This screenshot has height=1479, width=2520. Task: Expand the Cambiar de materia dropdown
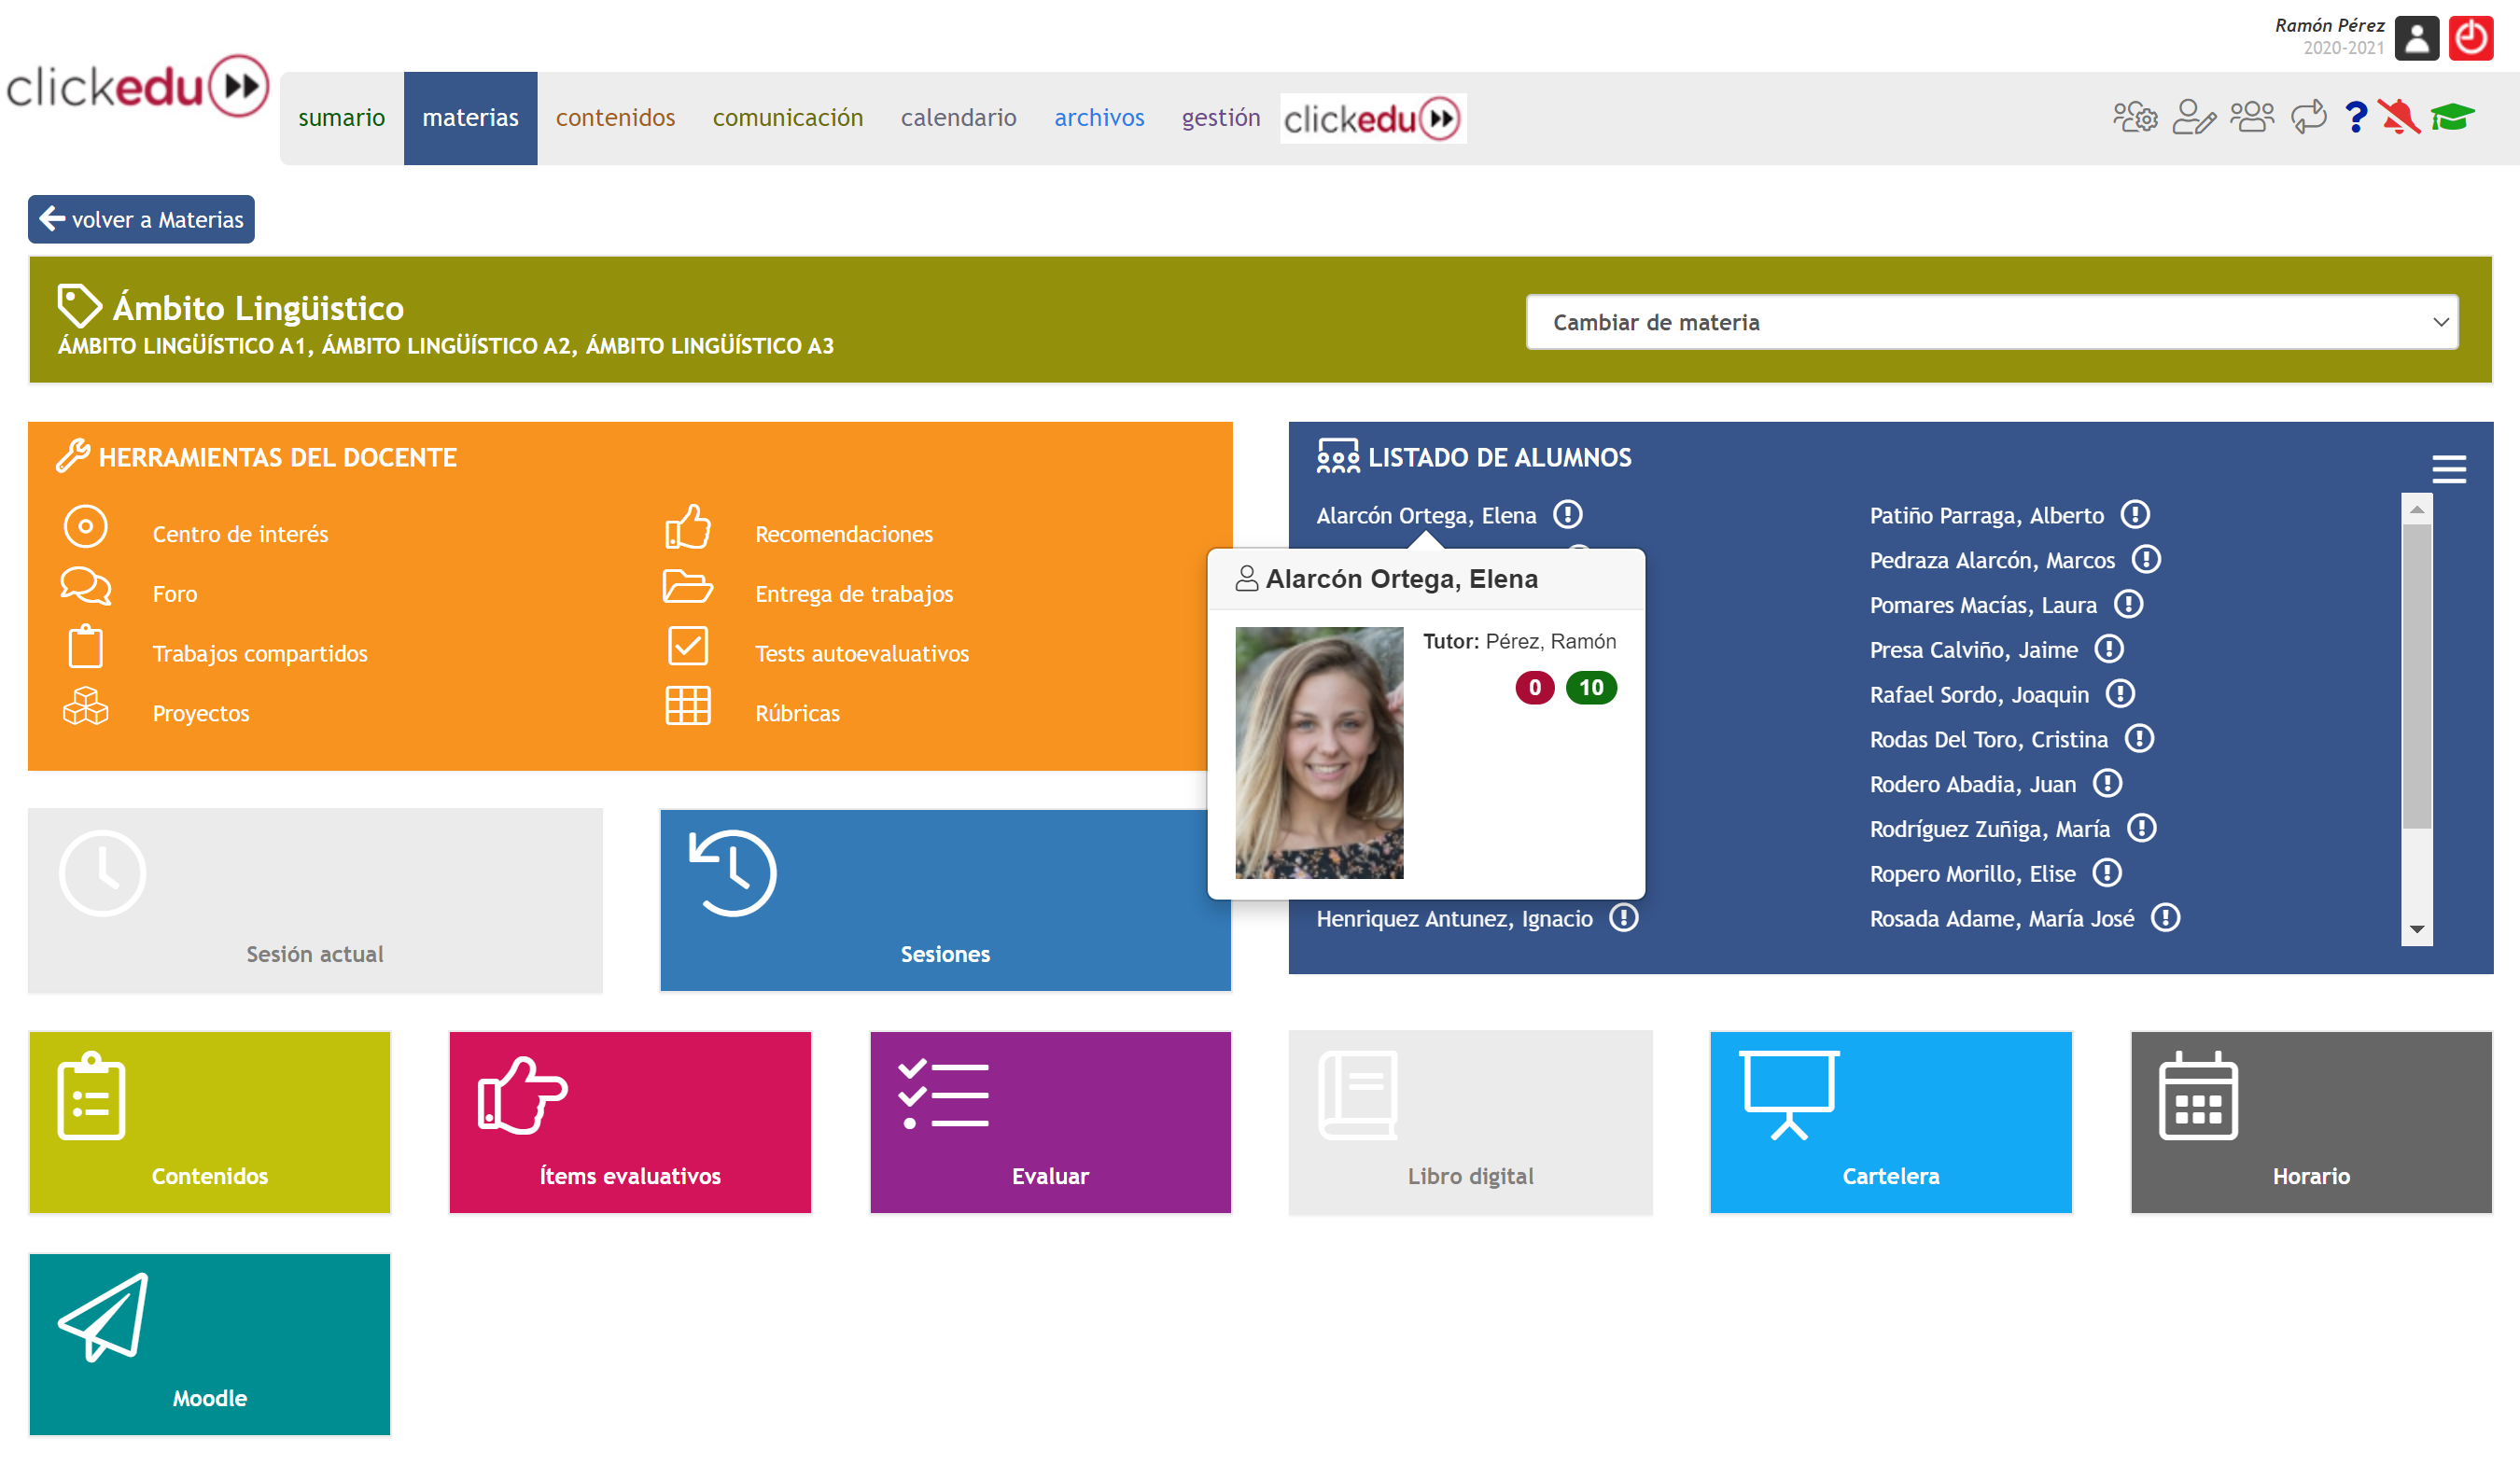pos(1991,322)
